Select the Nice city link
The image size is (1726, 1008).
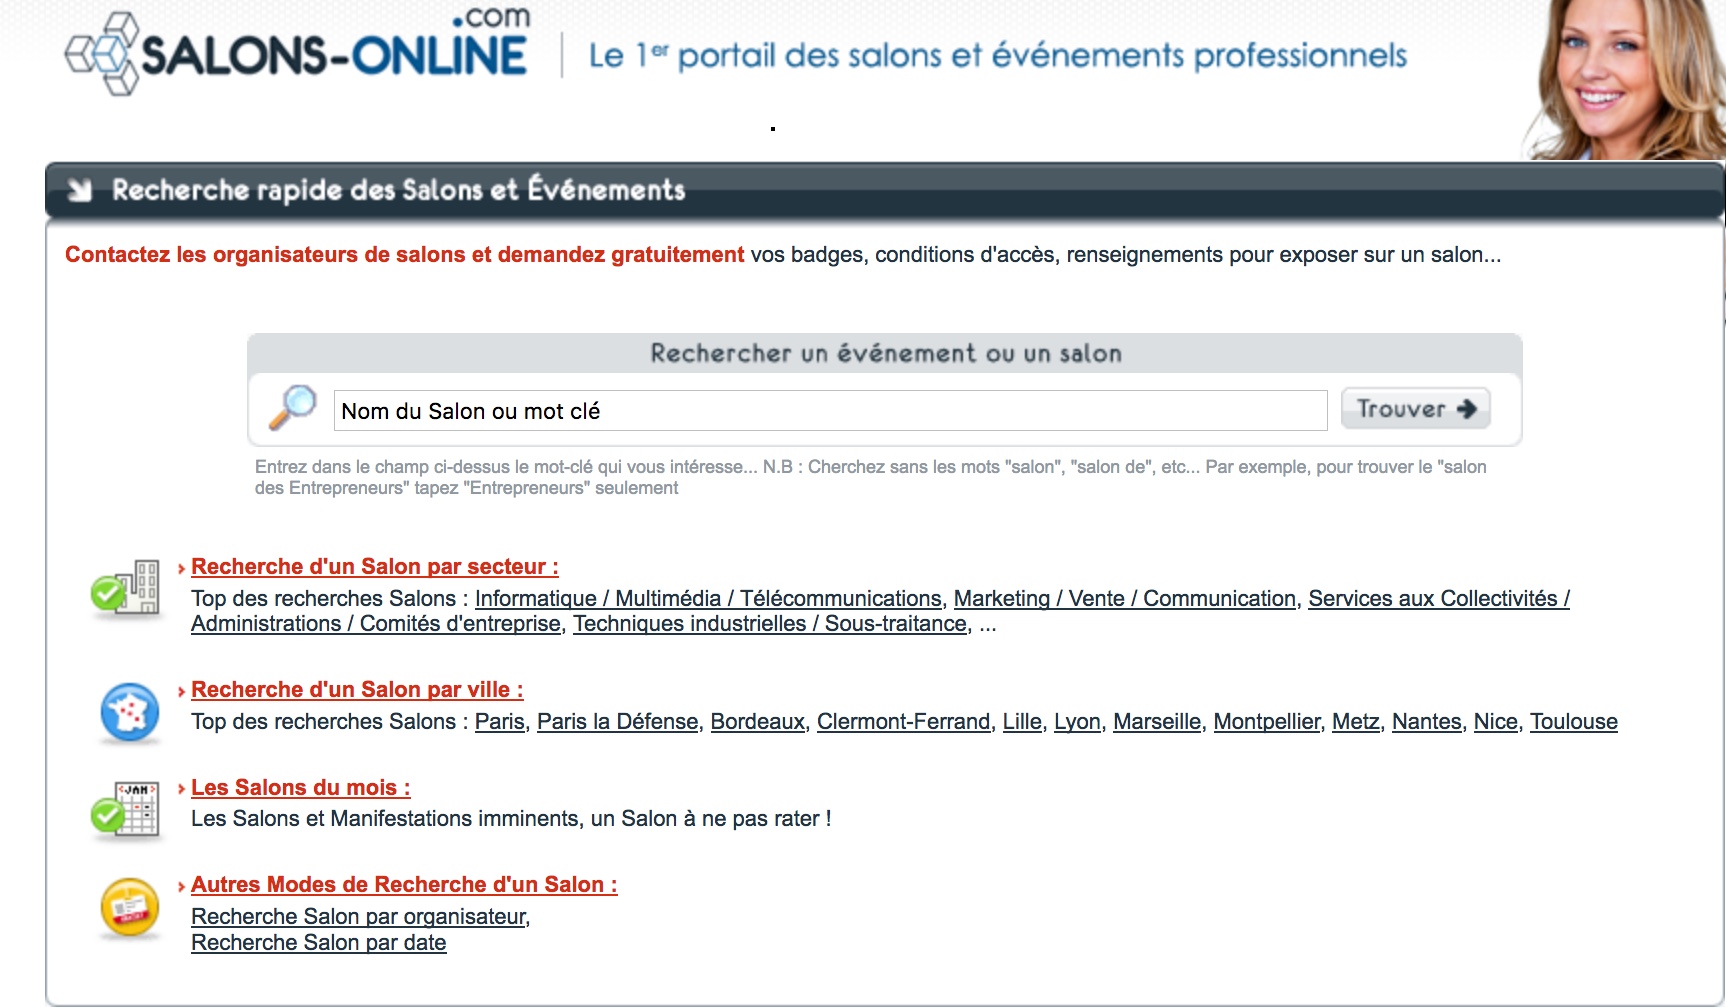point(1496,722)
